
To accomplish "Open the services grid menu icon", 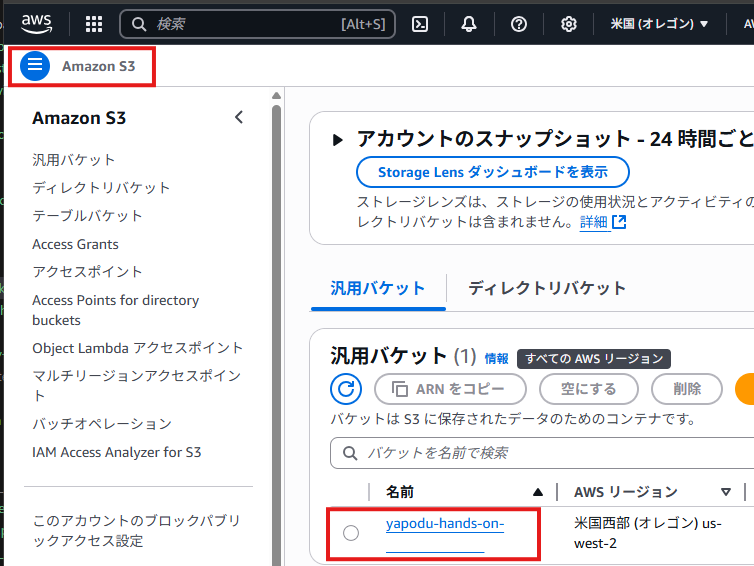I will [94, 24].
